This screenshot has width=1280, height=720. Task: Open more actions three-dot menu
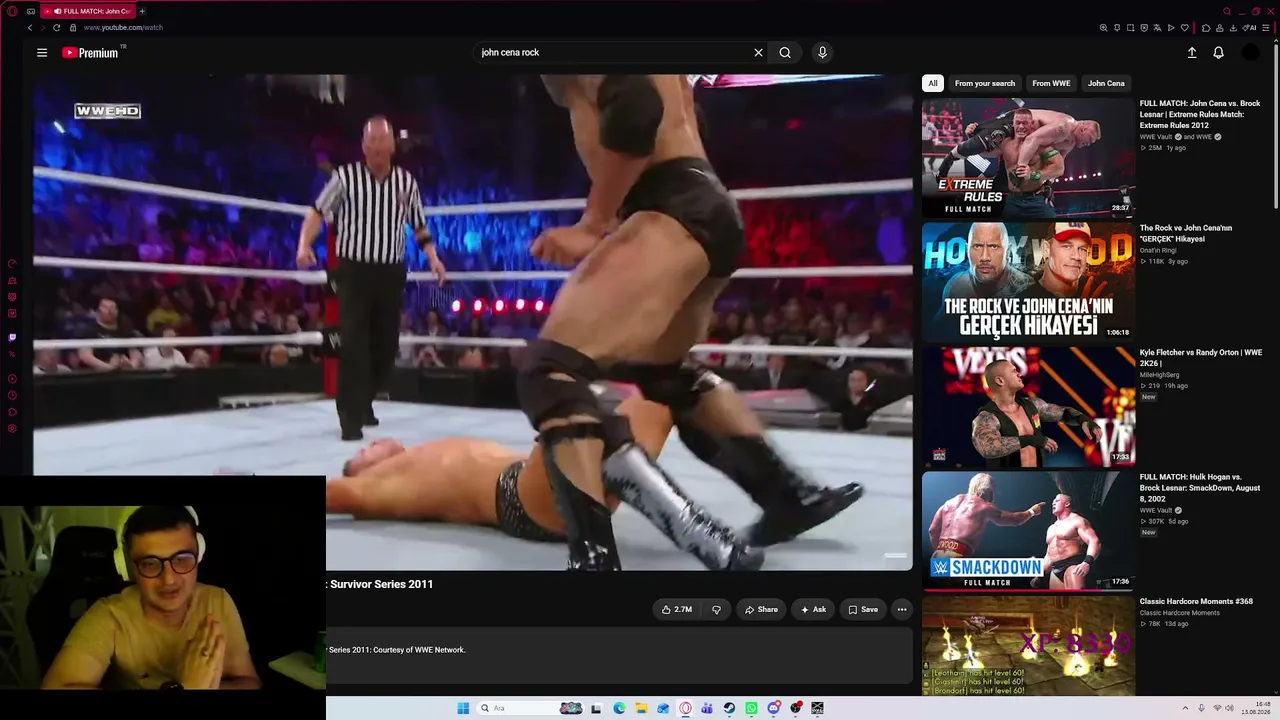click(901, 609)
